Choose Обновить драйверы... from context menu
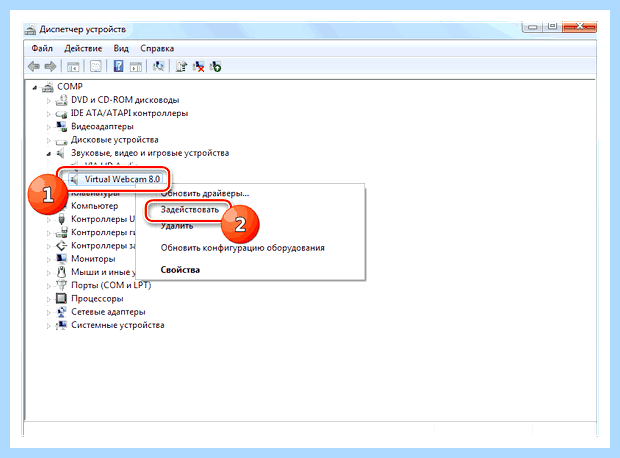 pyautogui.click(x=205, y=193)
